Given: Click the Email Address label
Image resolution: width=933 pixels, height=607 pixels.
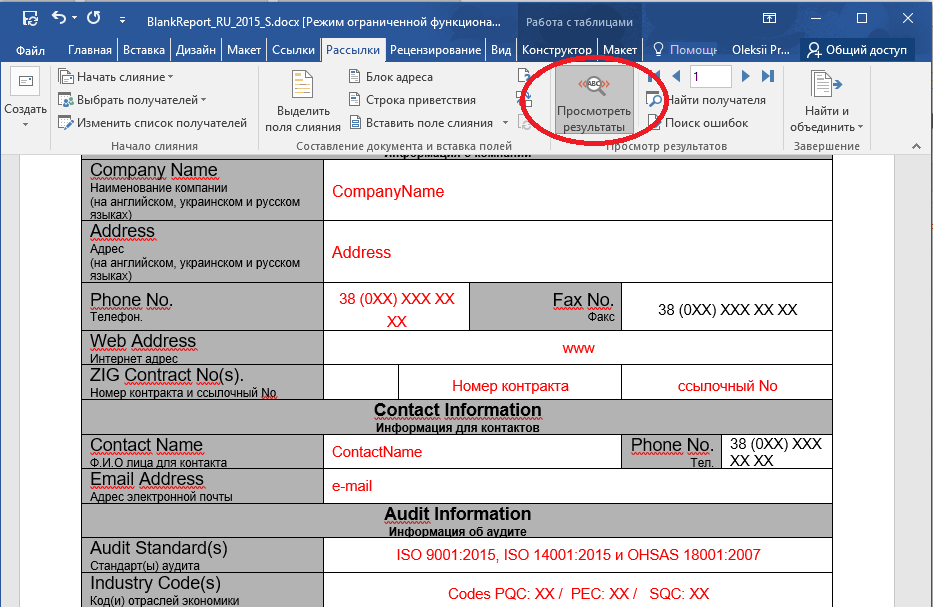Looking at the screenshot, I should pyautogui.click(x=146, y=479).
